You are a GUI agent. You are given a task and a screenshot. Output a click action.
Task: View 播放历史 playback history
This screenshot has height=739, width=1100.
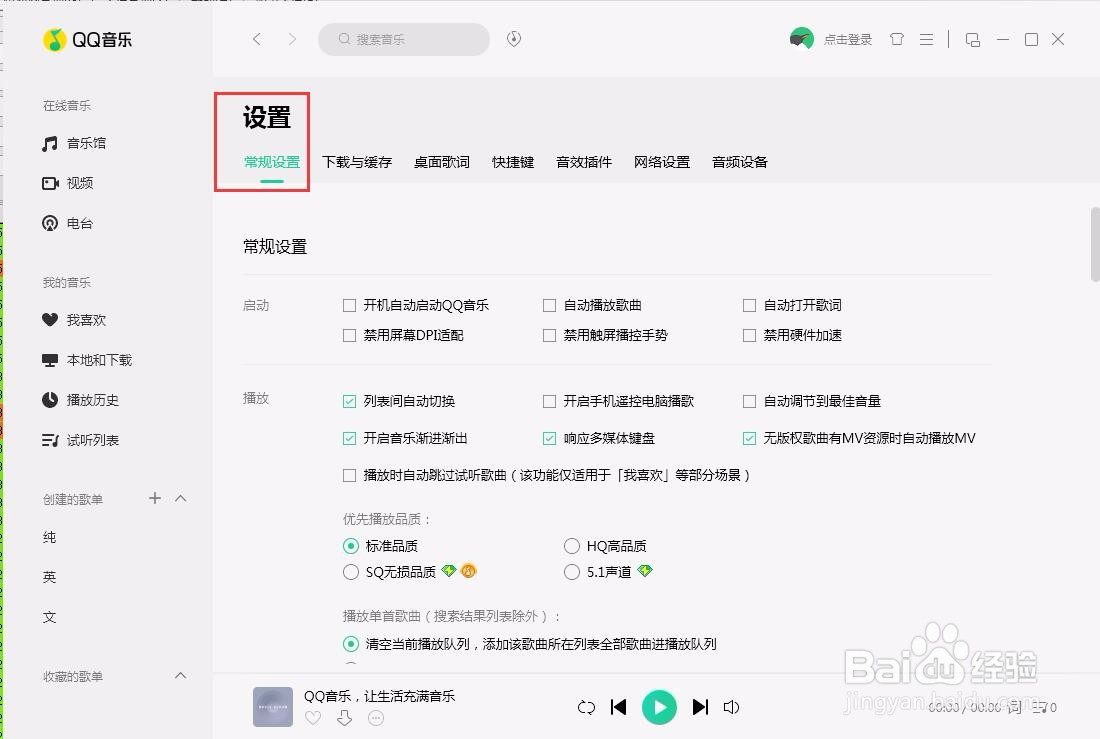(x=94, y=400)
